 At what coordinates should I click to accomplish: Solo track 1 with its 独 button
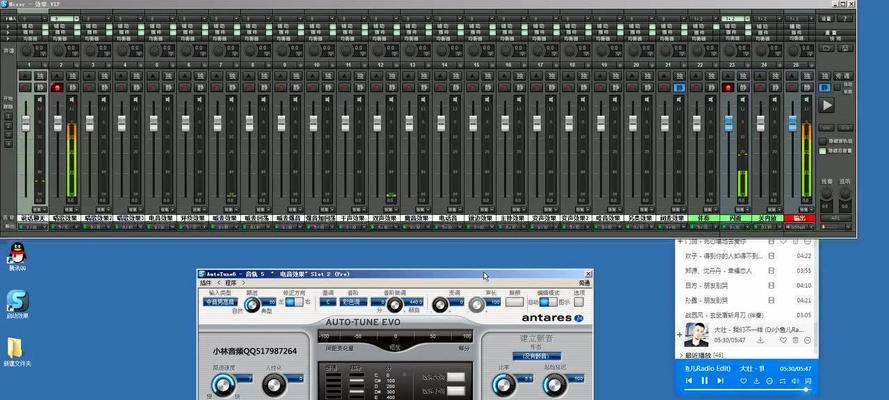[x=40, y=76]
